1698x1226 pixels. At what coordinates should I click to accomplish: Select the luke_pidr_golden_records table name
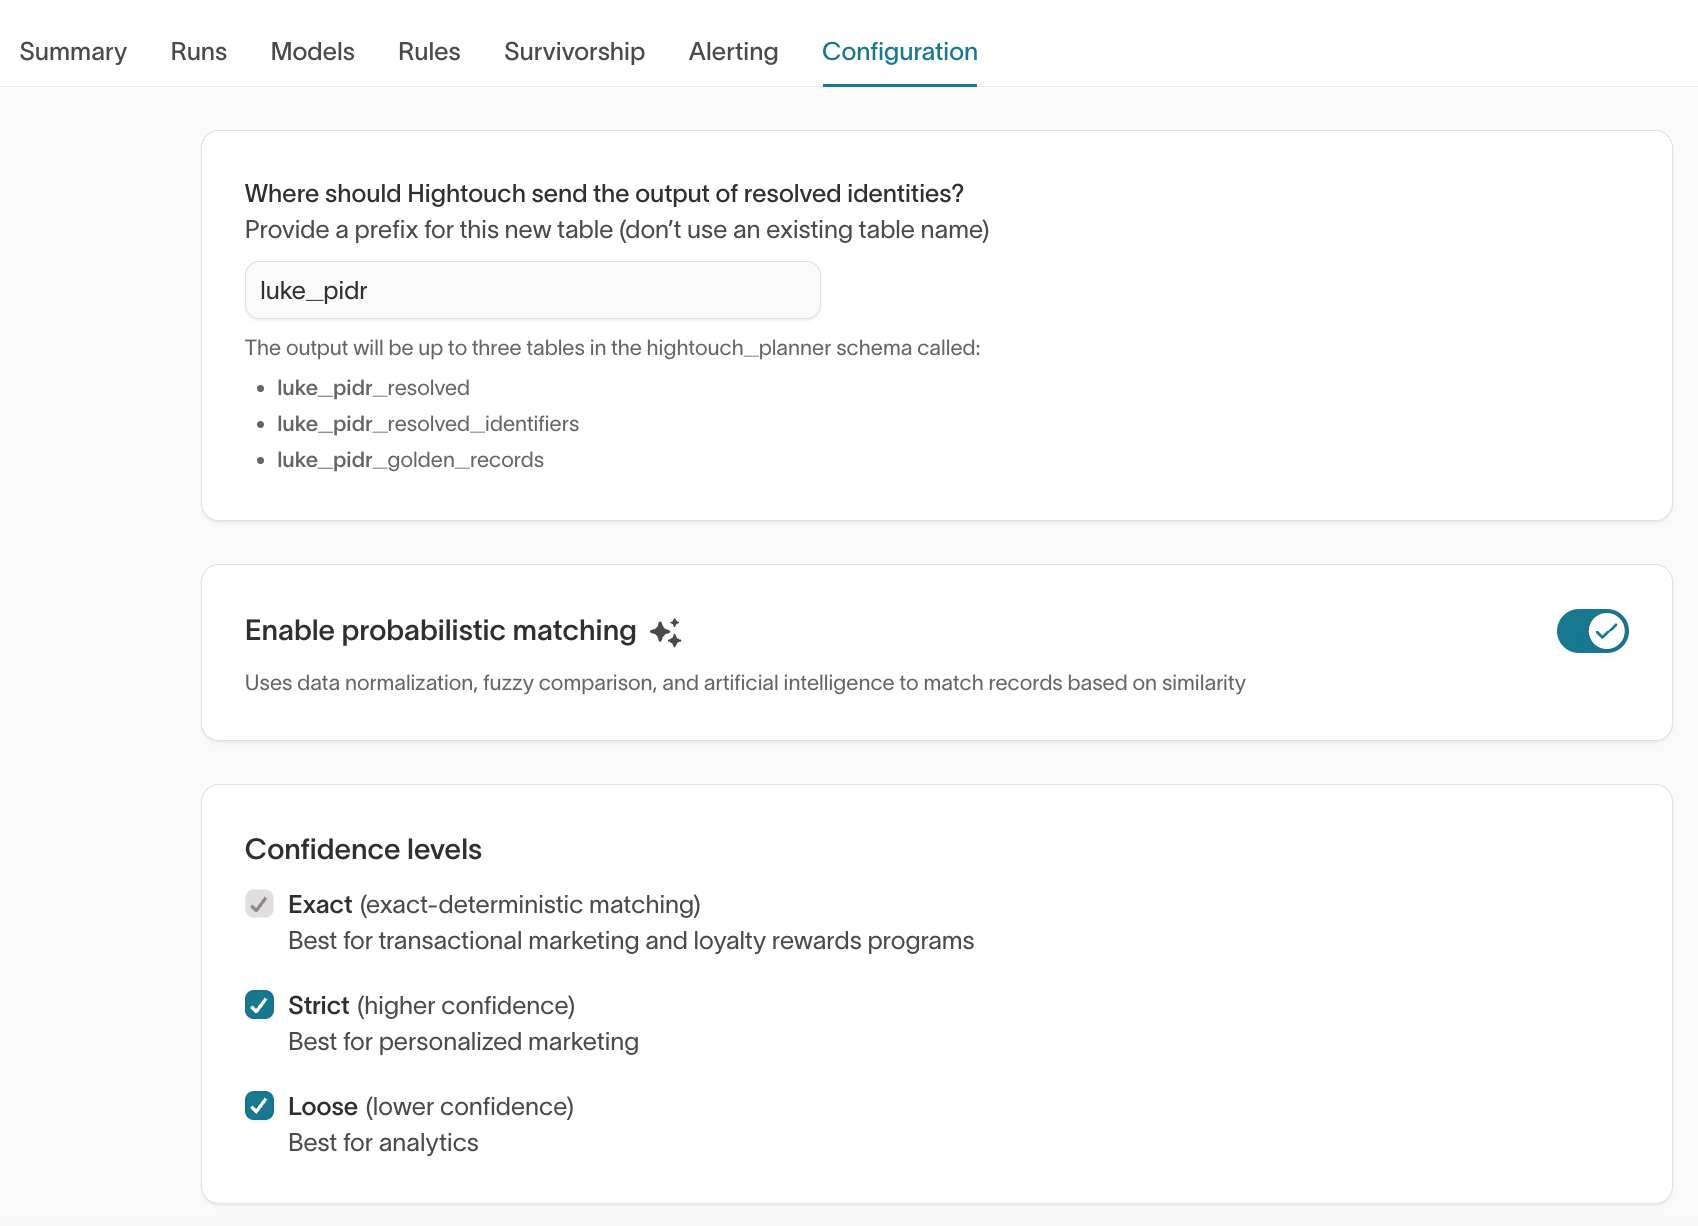tap(410, 460)
